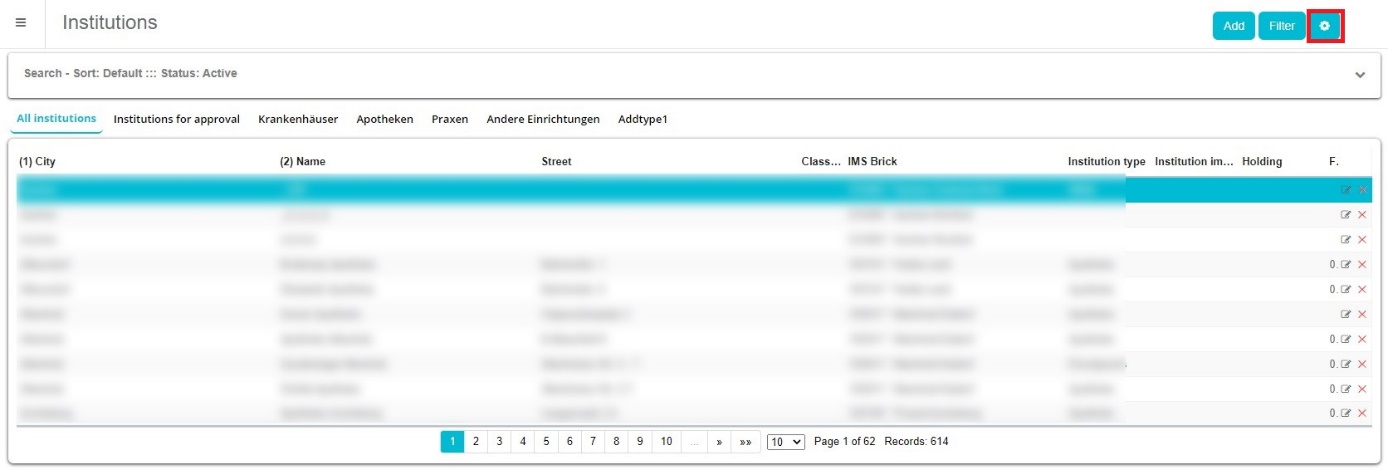1388x470 pixels.
Task: Click edit icon in the first highlighted row
Action: [1346, 190]
